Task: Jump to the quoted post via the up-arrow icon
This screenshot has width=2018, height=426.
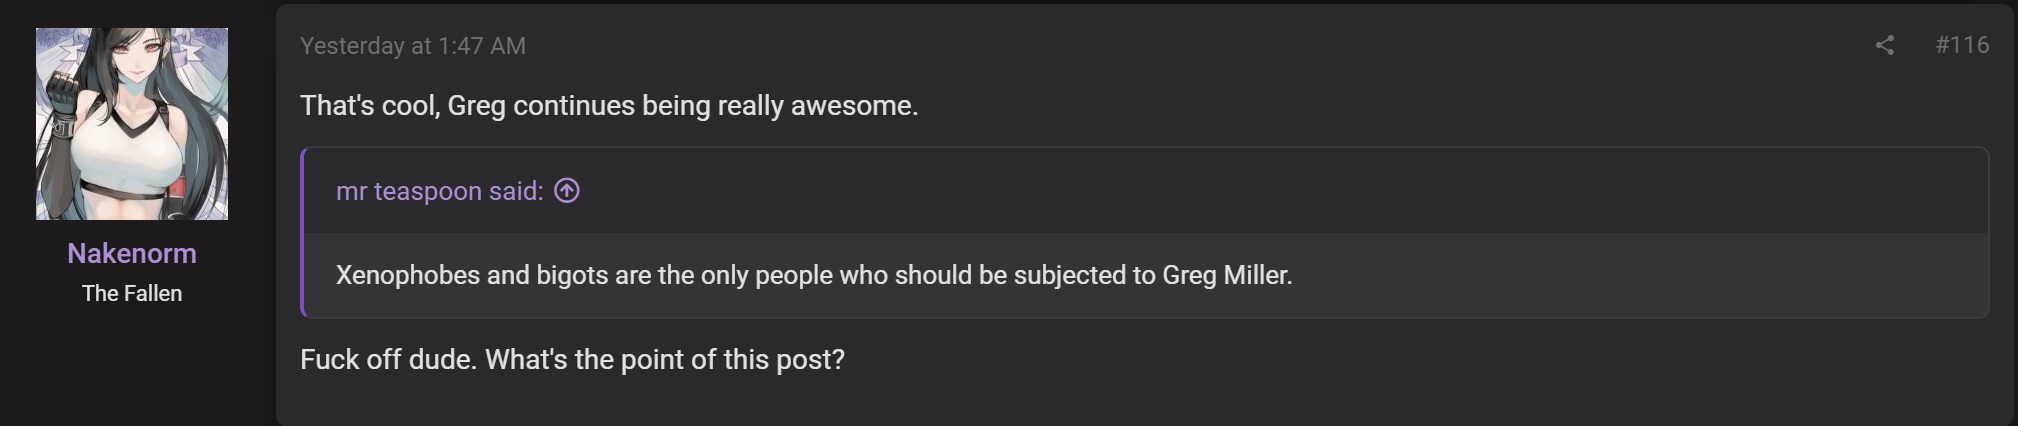Action: tap(567, 190)
